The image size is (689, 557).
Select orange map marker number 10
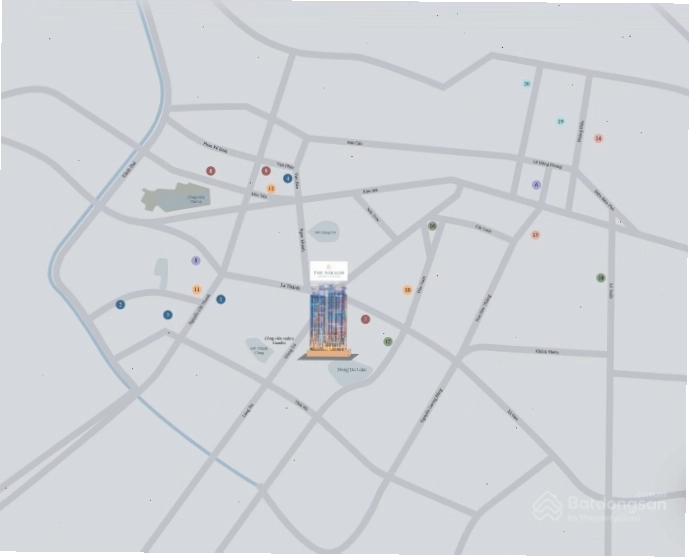407,290
